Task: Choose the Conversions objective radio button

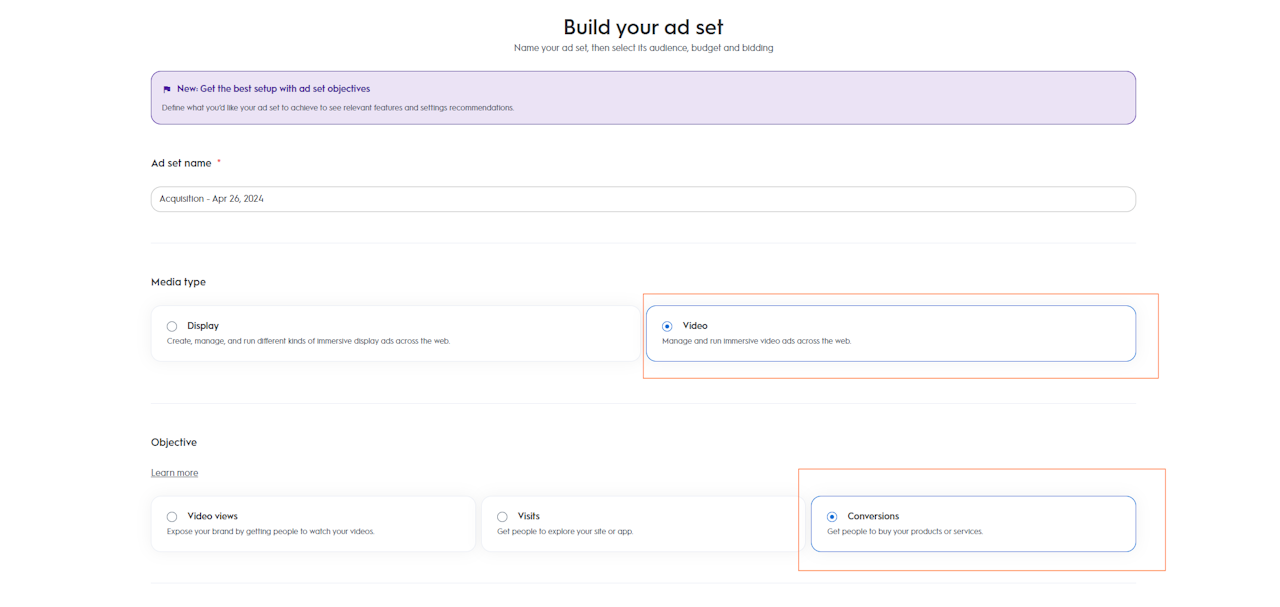Action: [x=832, y=517]
